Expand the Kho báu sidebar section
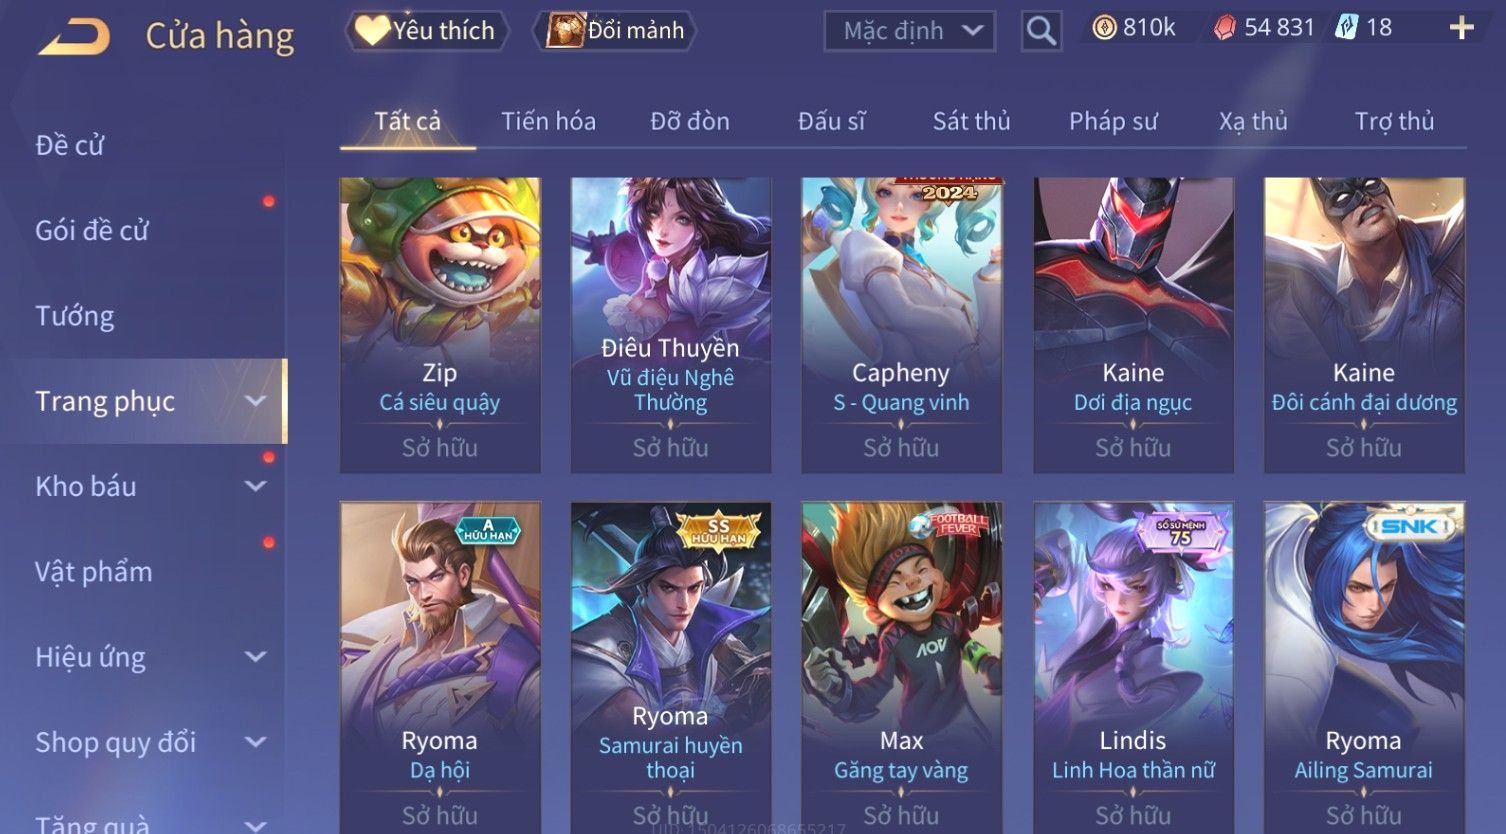The height and width of the screenshot is (834, 1506). [256, 486]
